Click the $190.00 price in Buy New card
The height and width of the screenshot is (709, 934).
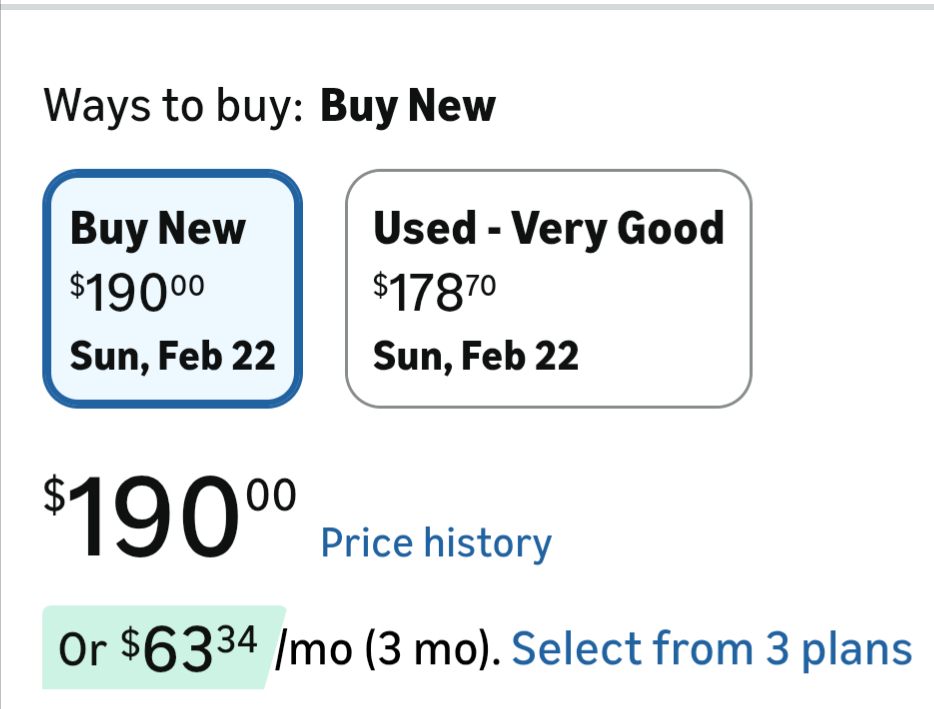click(x=137, y=291)
